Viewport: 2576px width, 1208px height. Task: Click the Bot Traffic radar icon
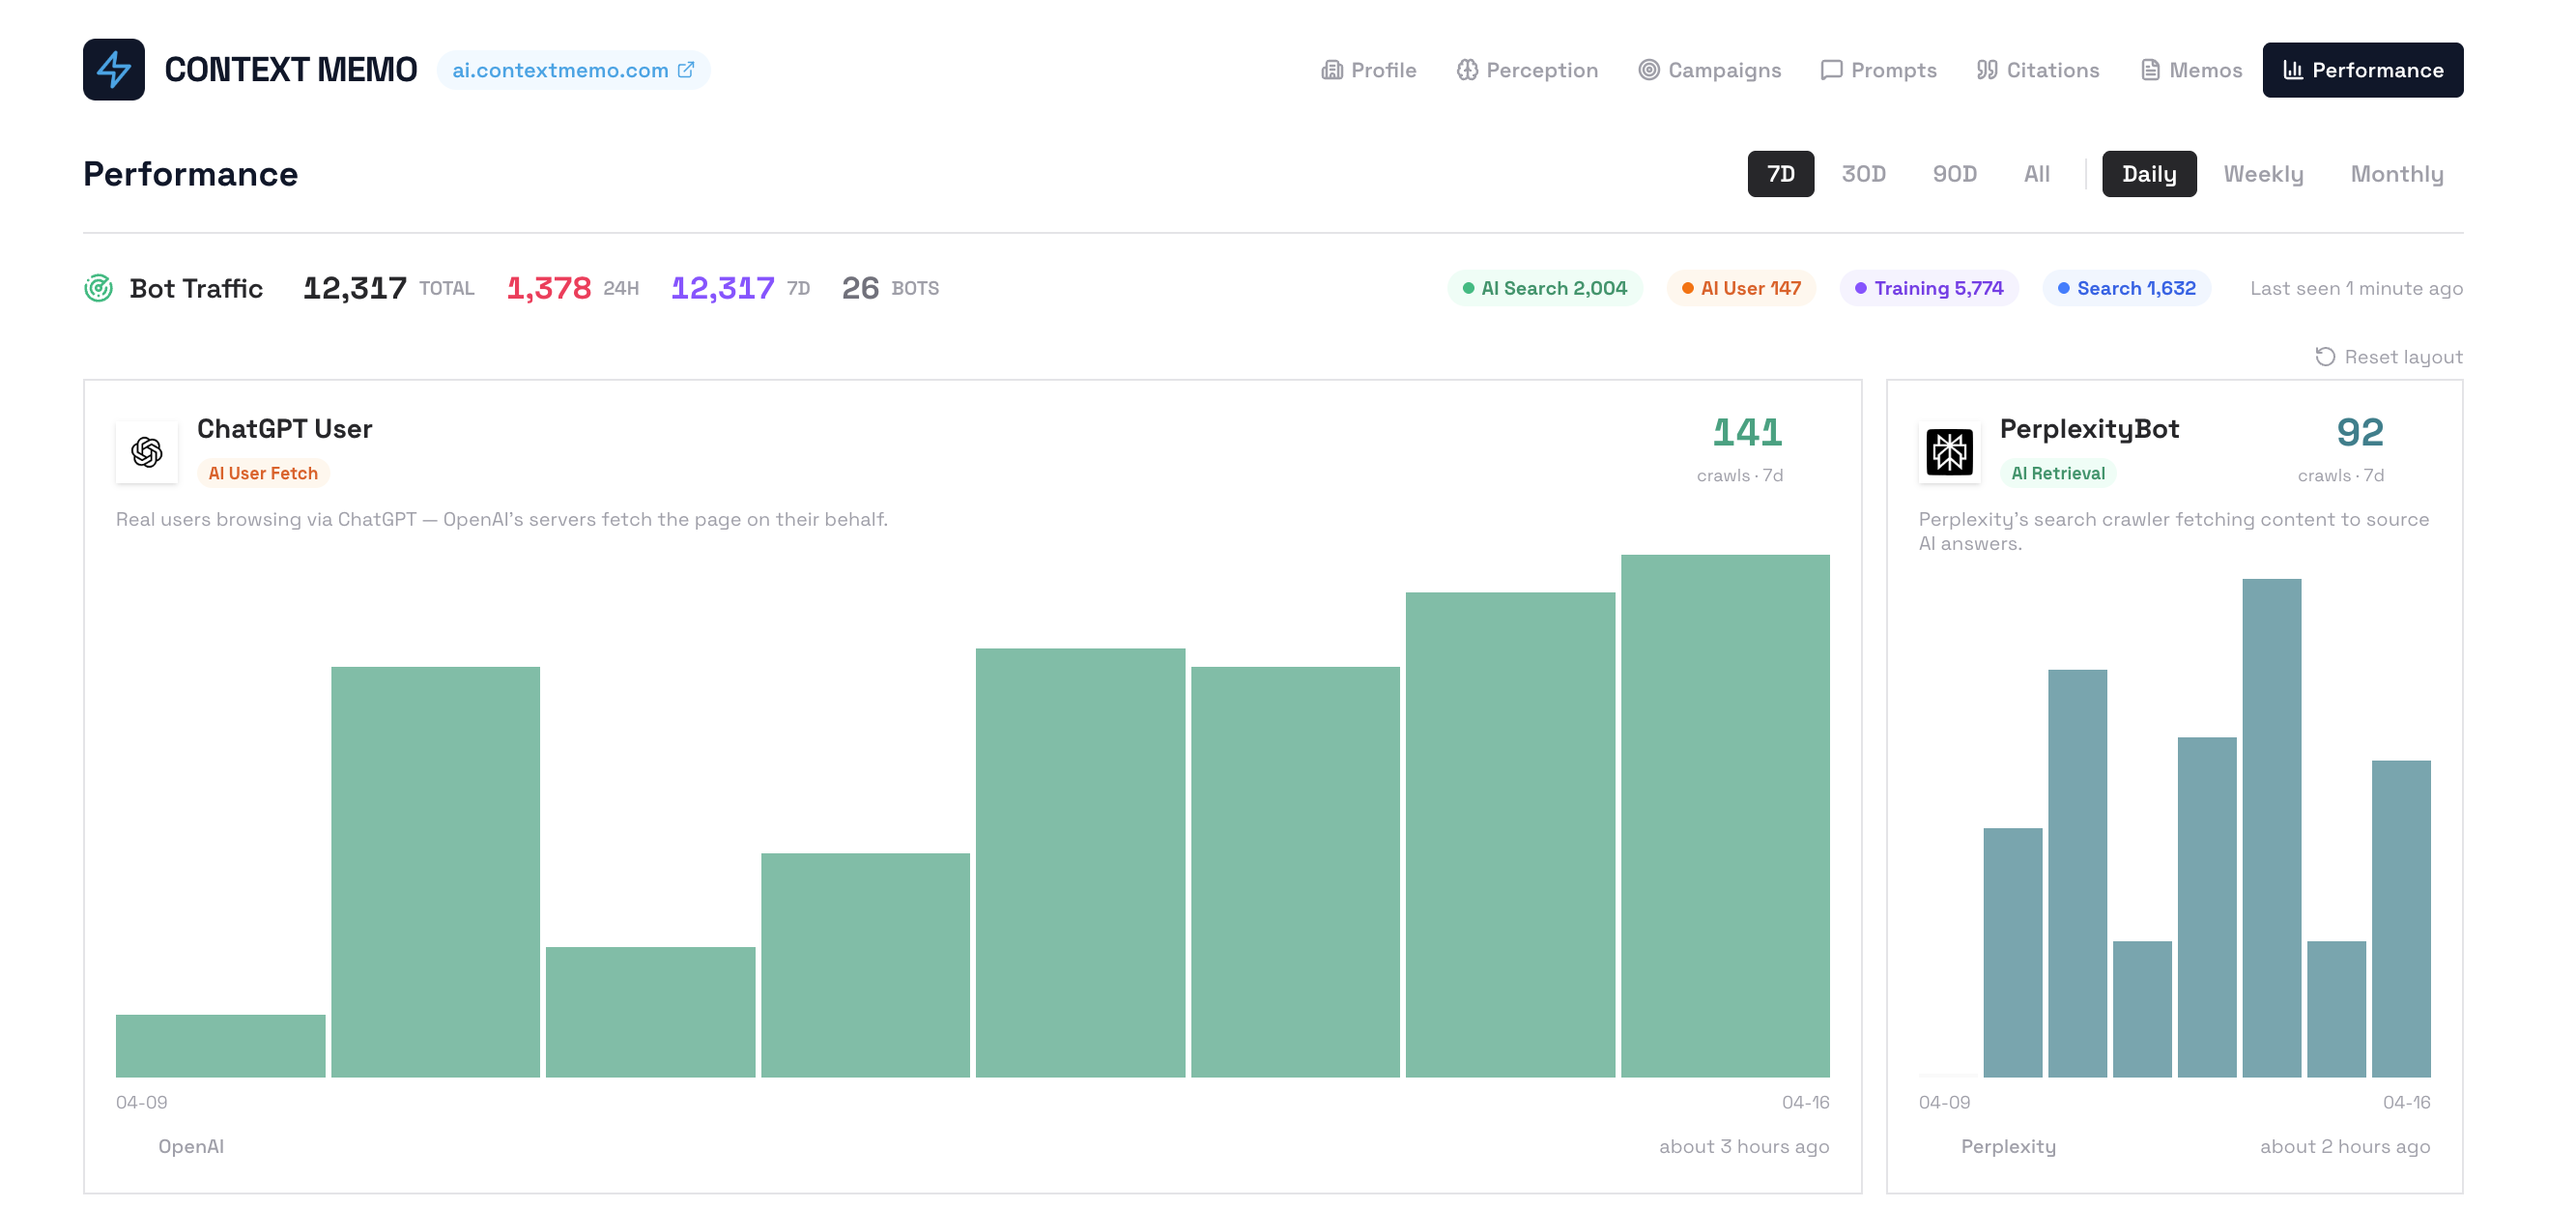[98, 288]
